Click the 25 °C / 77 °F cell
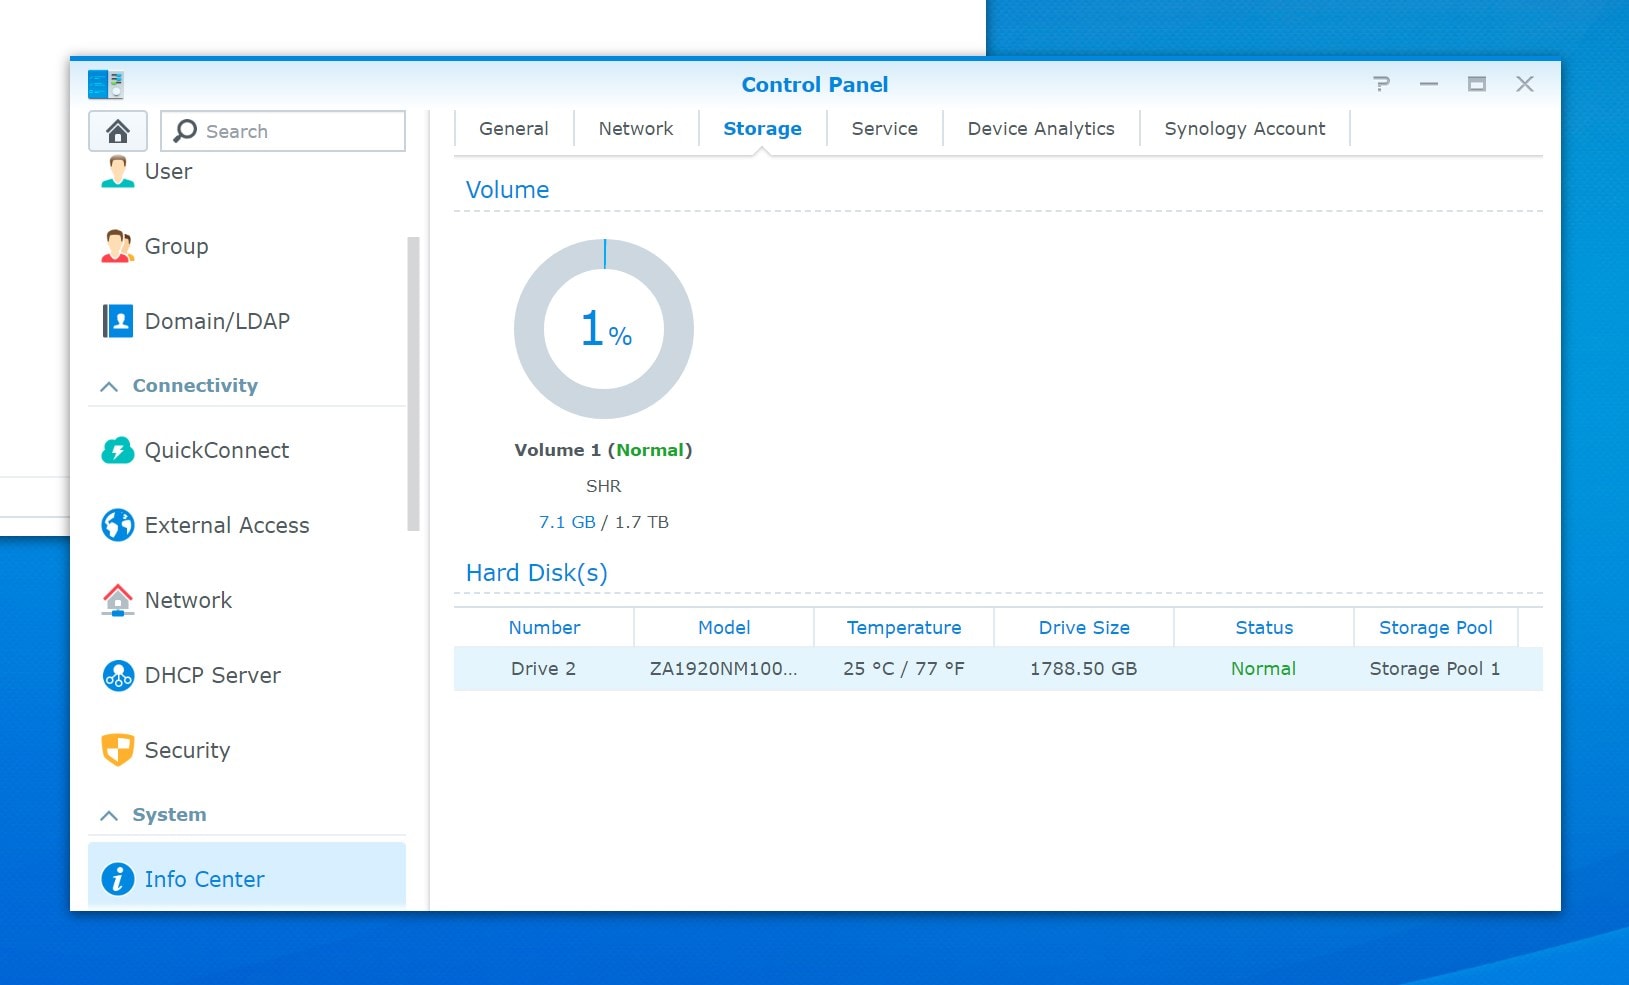The height and width of the screenshot is (985, 1629). (904, 669)
